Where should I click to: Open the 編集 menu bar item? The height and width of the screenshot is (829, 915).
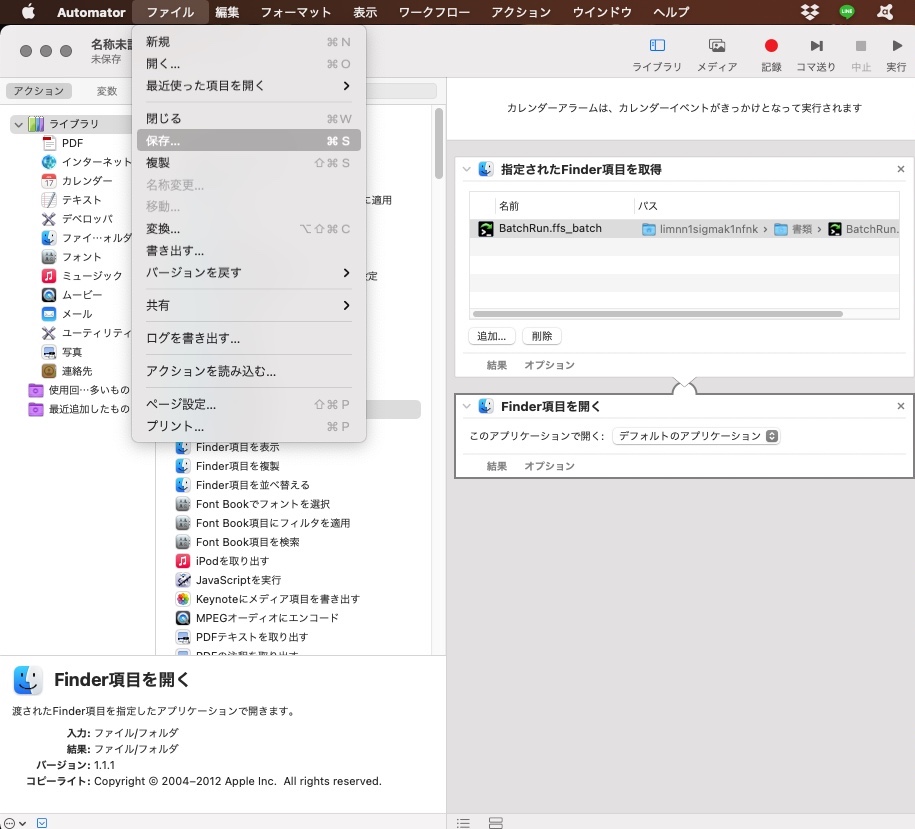tap(227, 12)
